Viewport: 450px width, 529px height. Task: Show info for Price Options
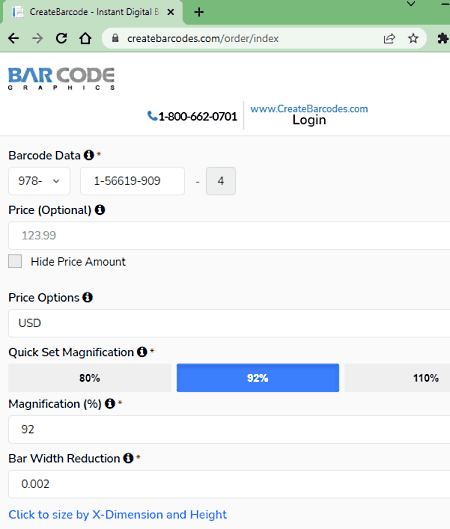tap(88, 298)
